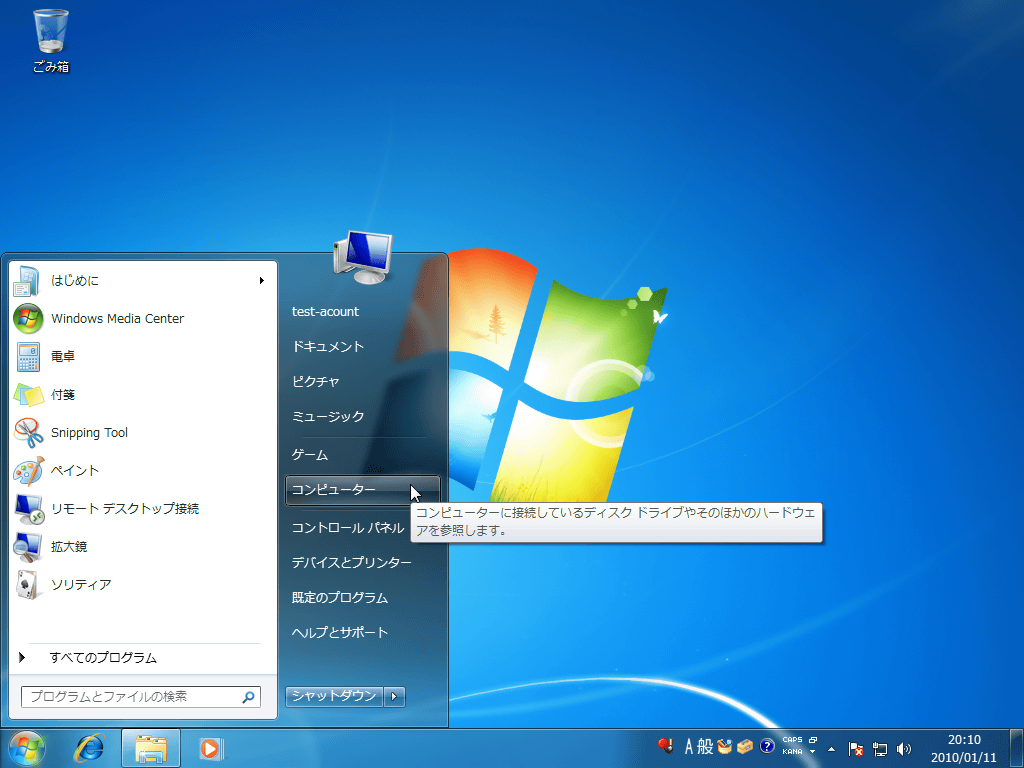Restore the language bar using its small window icon
Image resolution: width=1024 pixels, height=768 pixels.
click(x=813, y=740)
